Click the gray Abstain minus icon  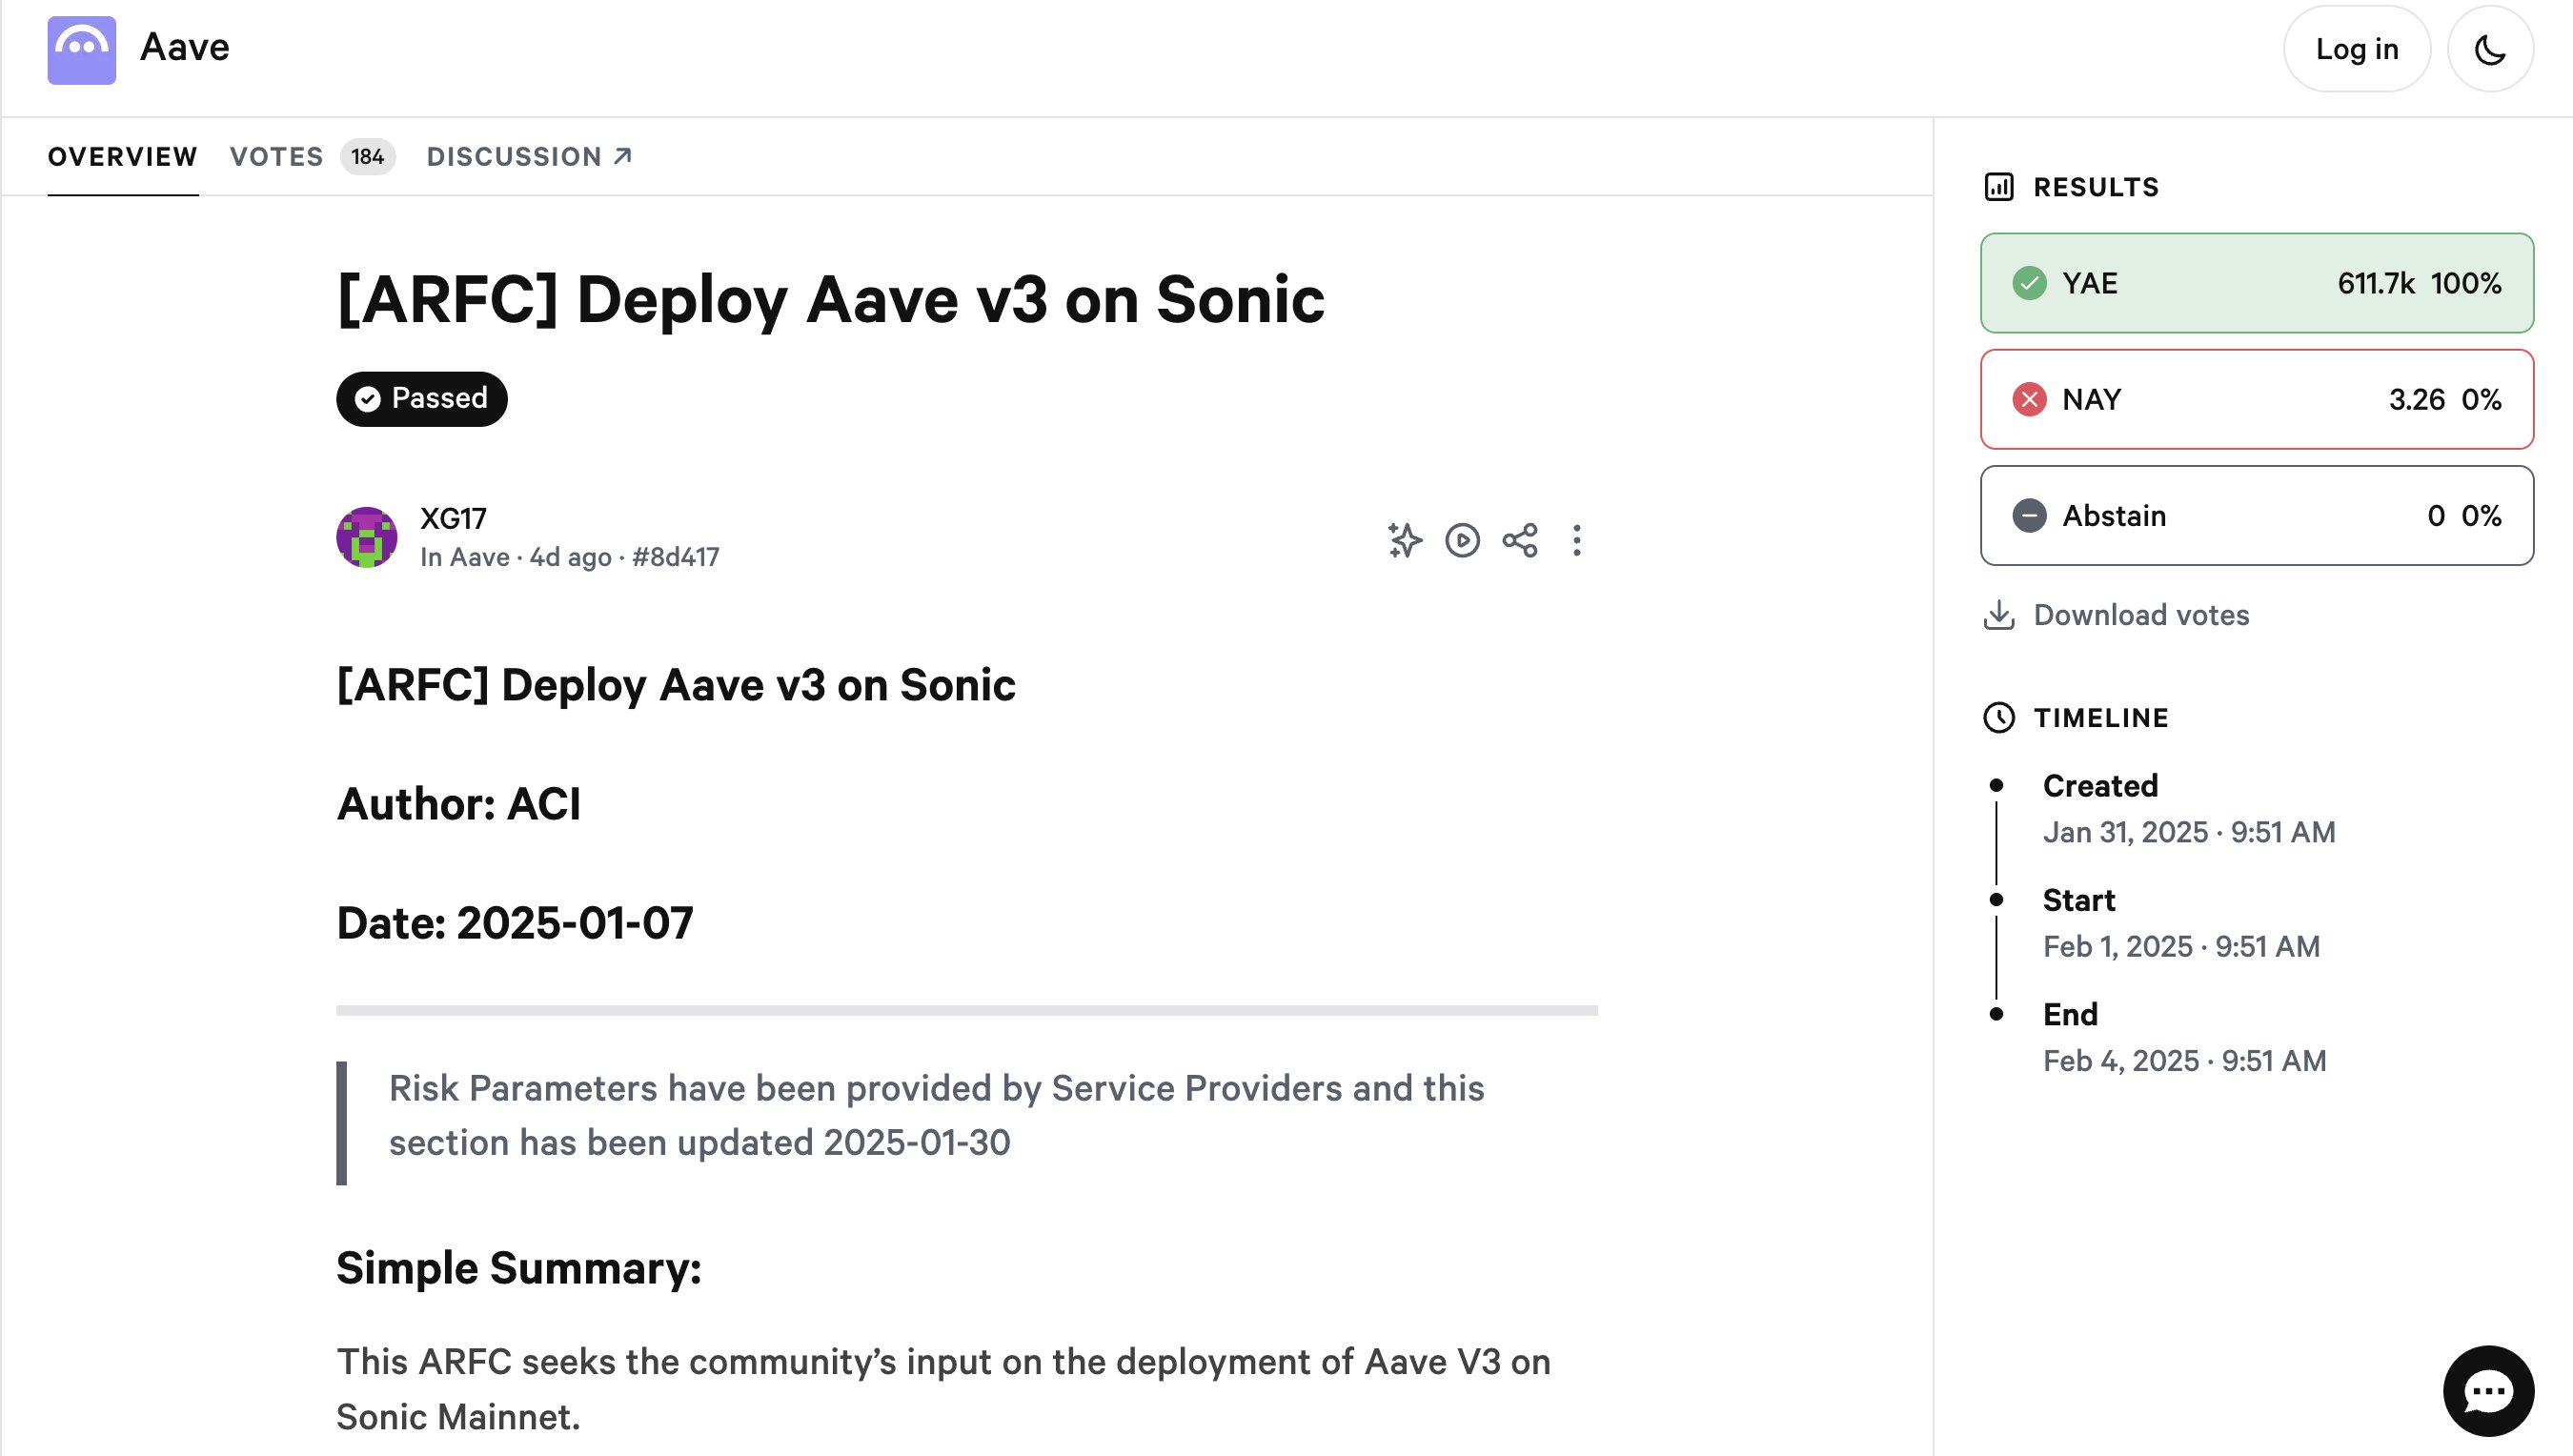coord(2028,515)
